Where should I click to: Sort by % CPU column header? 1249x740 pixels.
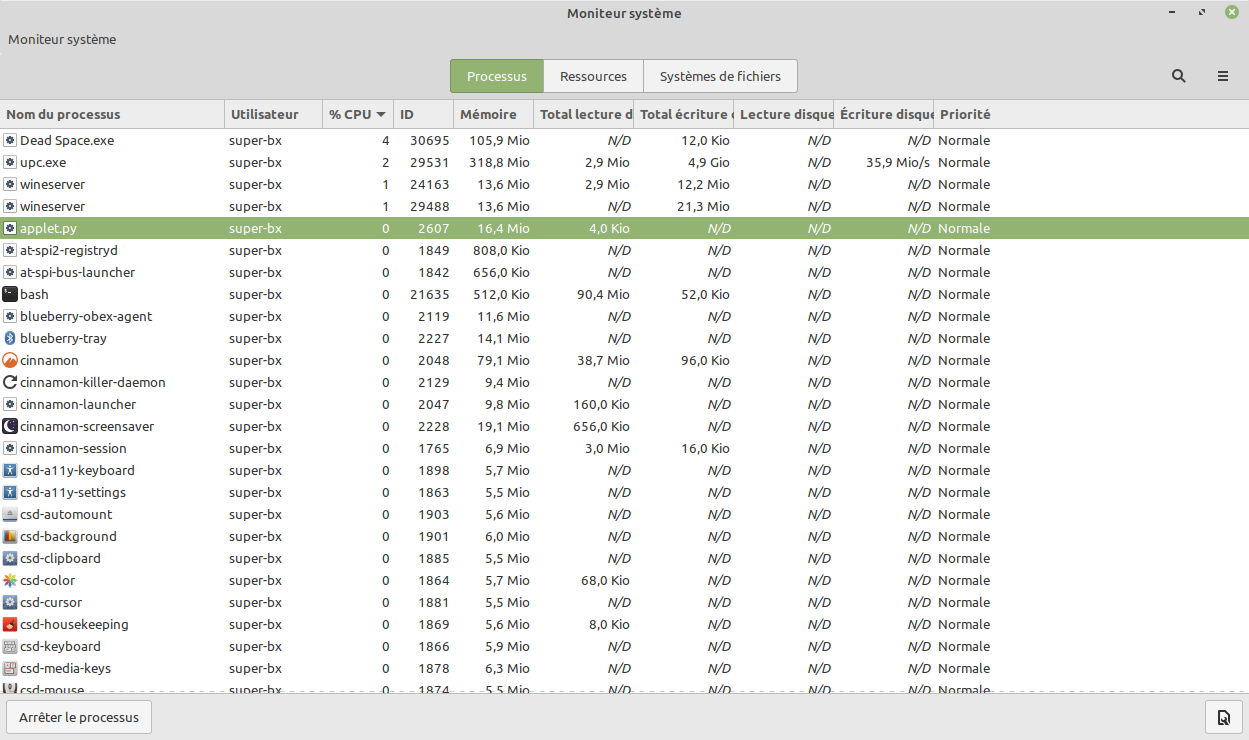pyautogui.click(x=356, y=114)
